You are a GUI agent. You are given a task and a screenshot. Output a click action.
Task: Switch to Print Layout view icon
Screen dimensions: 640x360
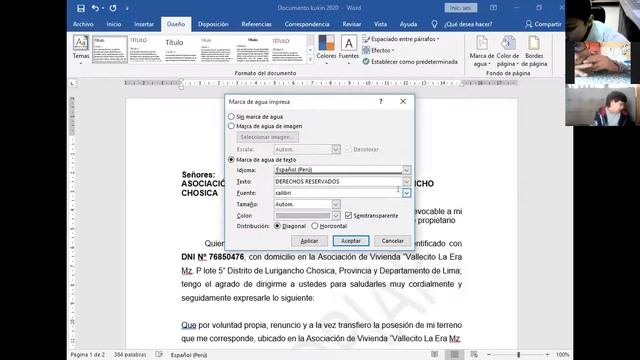coord(454,354)
